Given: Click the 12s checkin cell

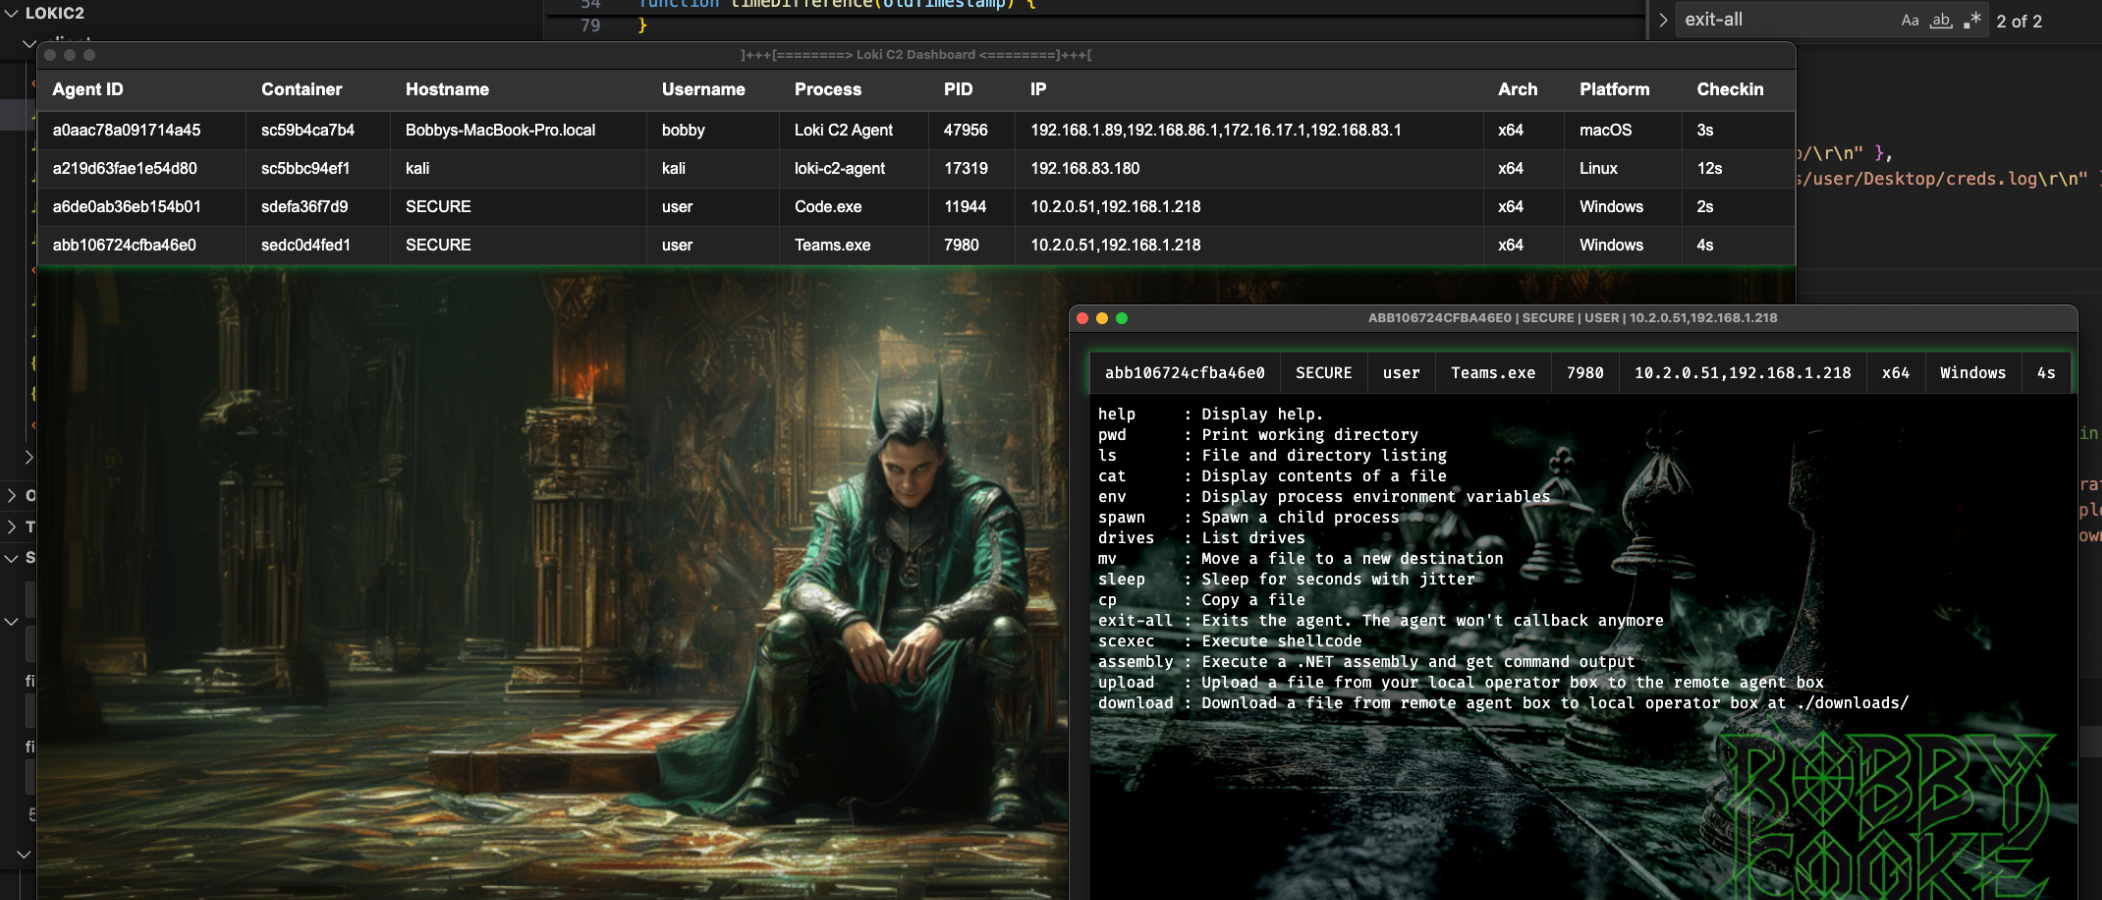Looking at the screenshot, I should tap(1709, 168).
